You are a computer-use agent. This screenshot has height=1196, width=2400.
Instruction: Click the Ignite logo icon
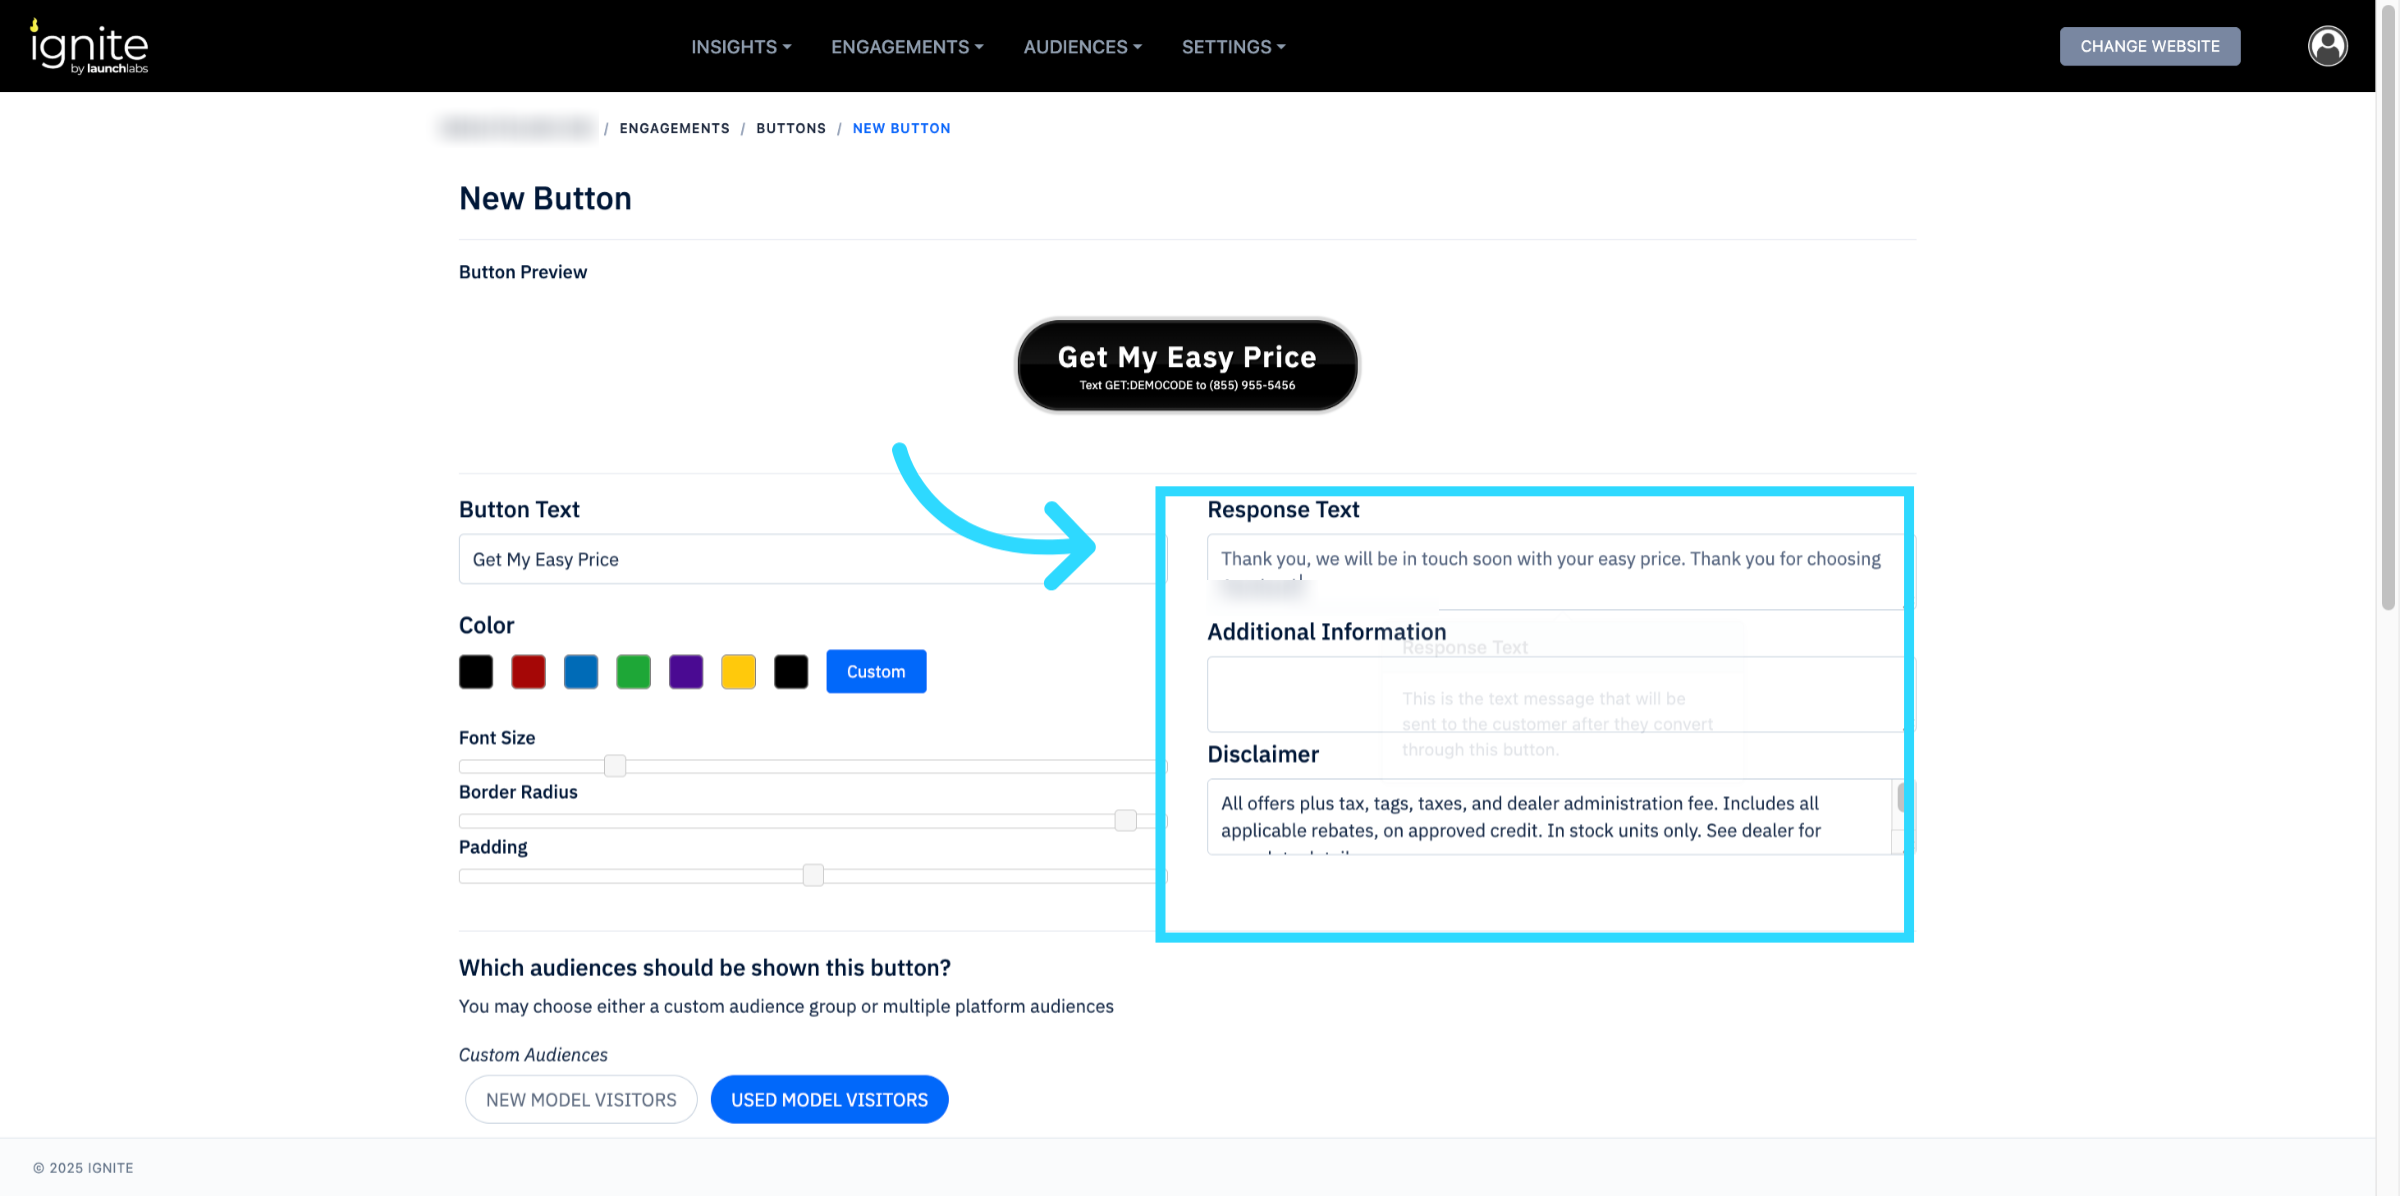point(89,46)
